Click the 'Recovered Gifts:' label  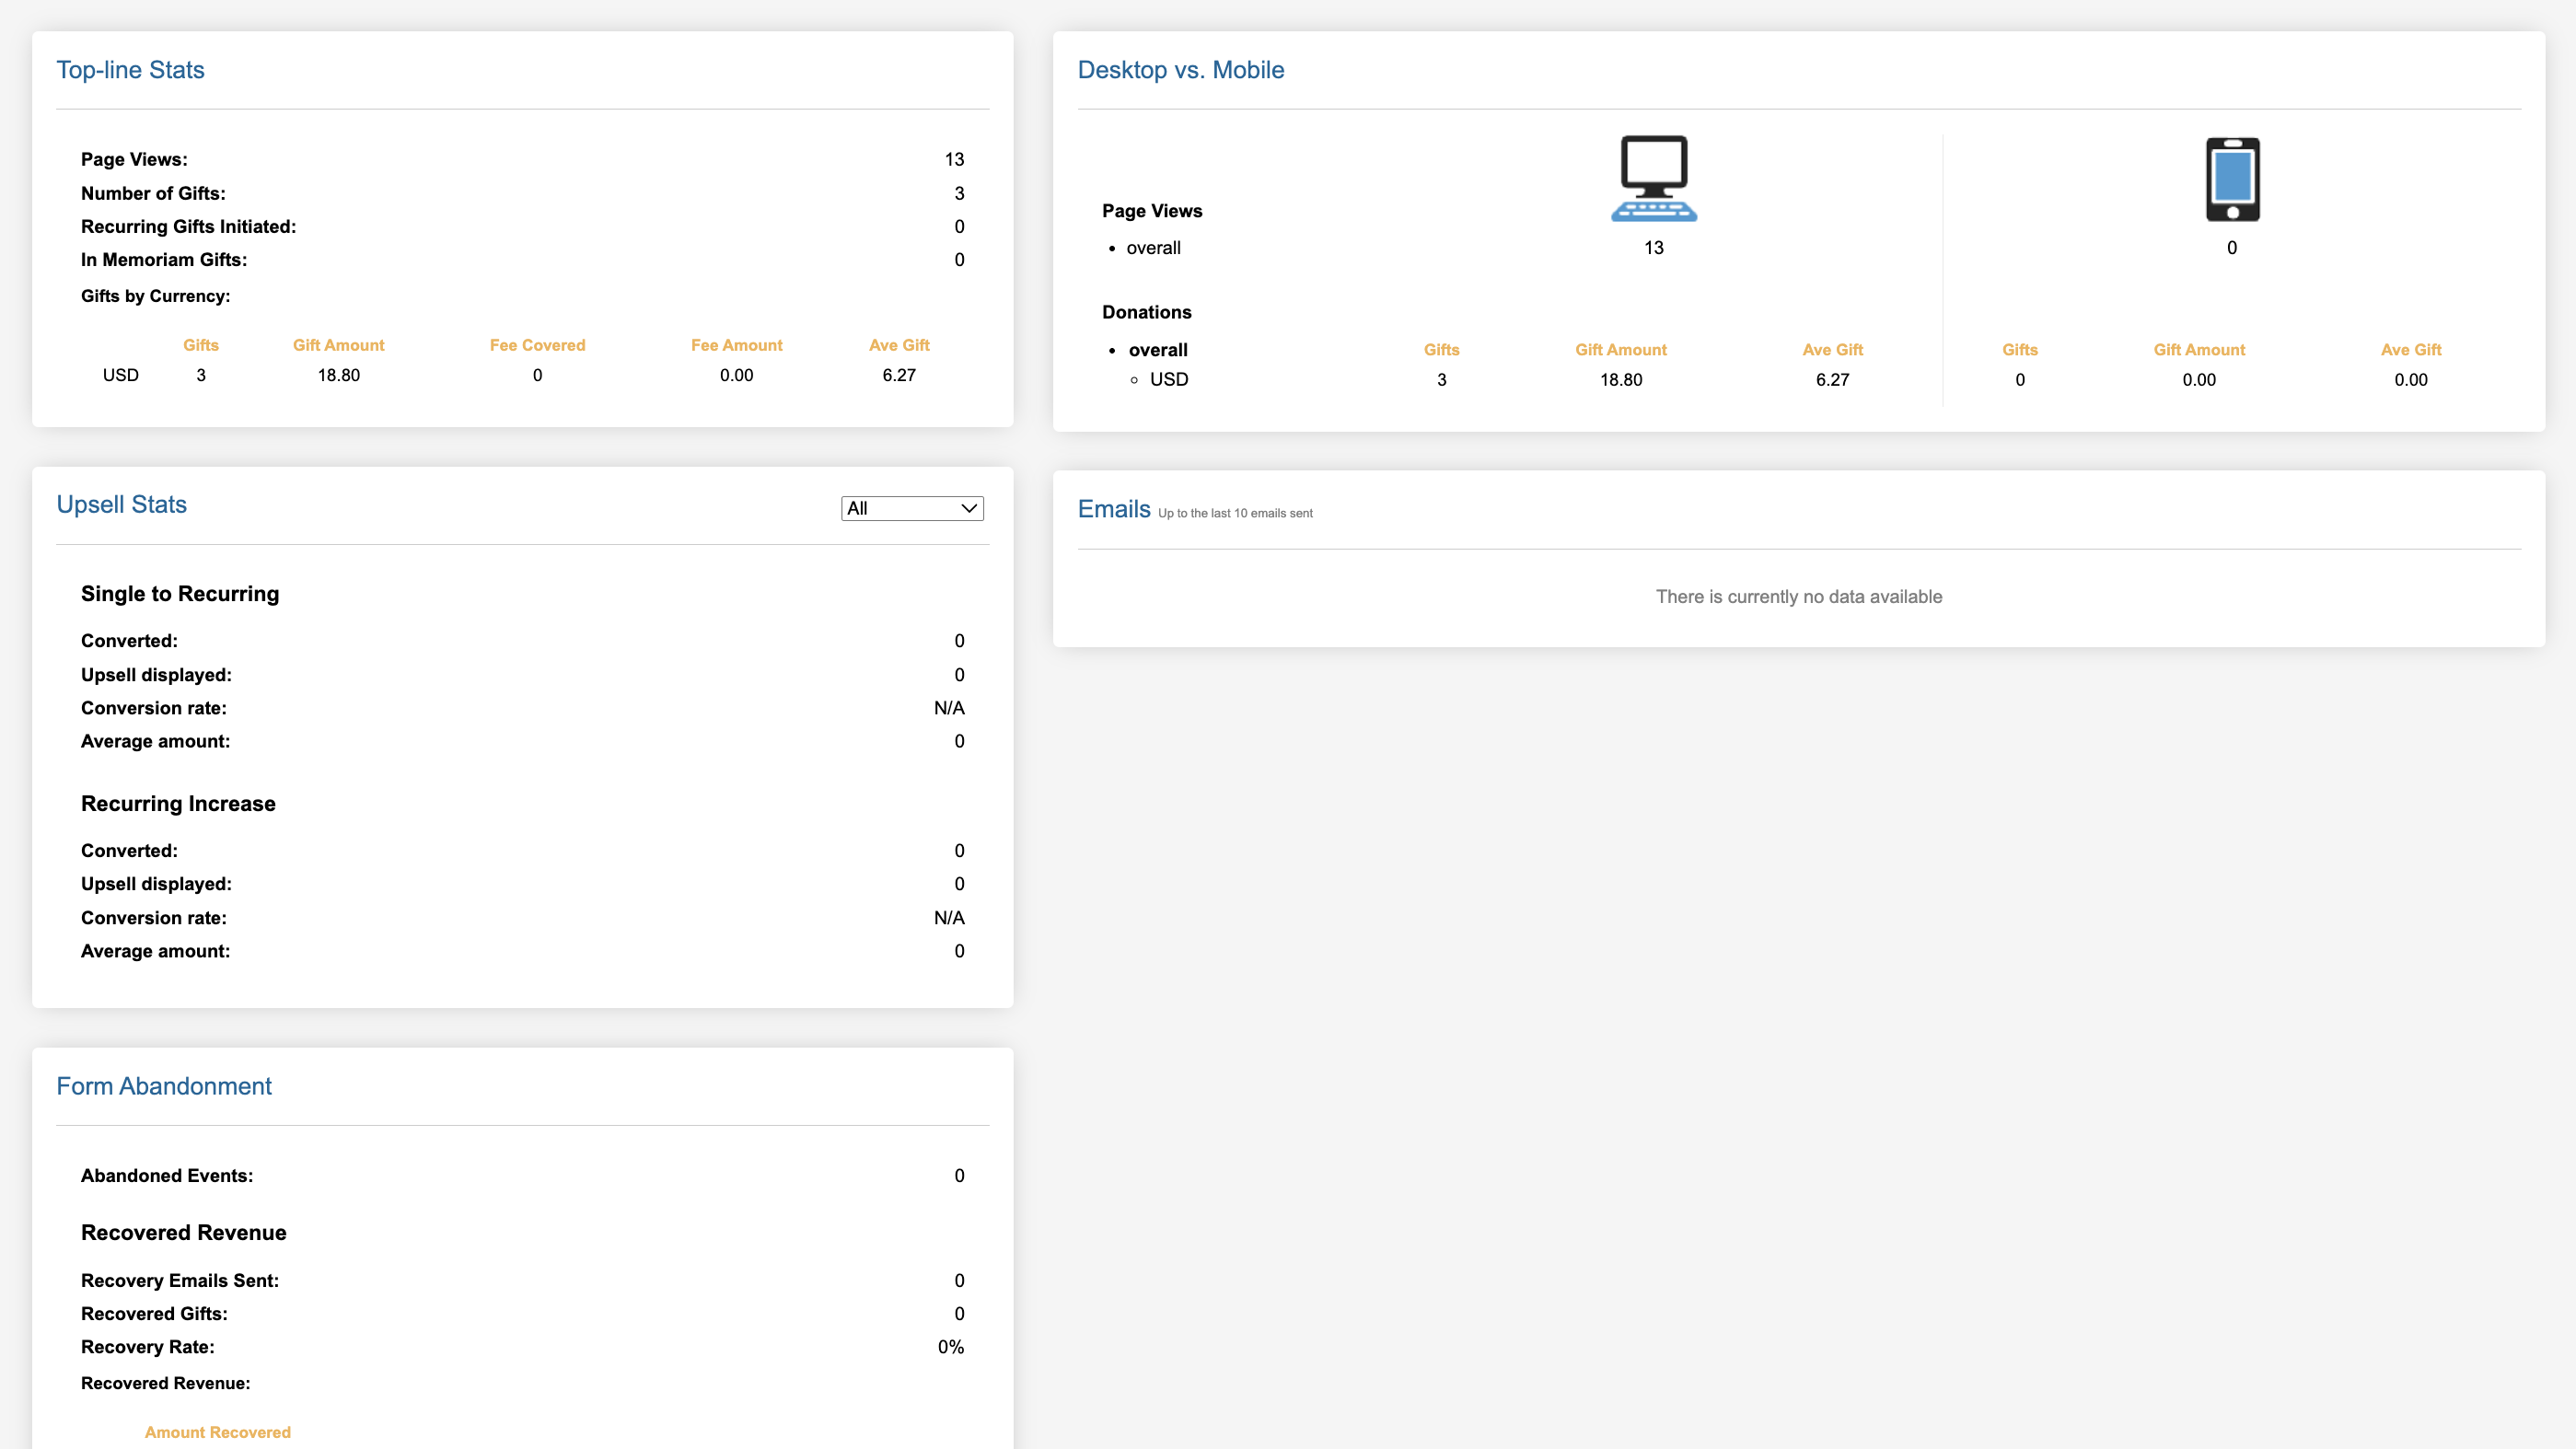(154, 1313)
